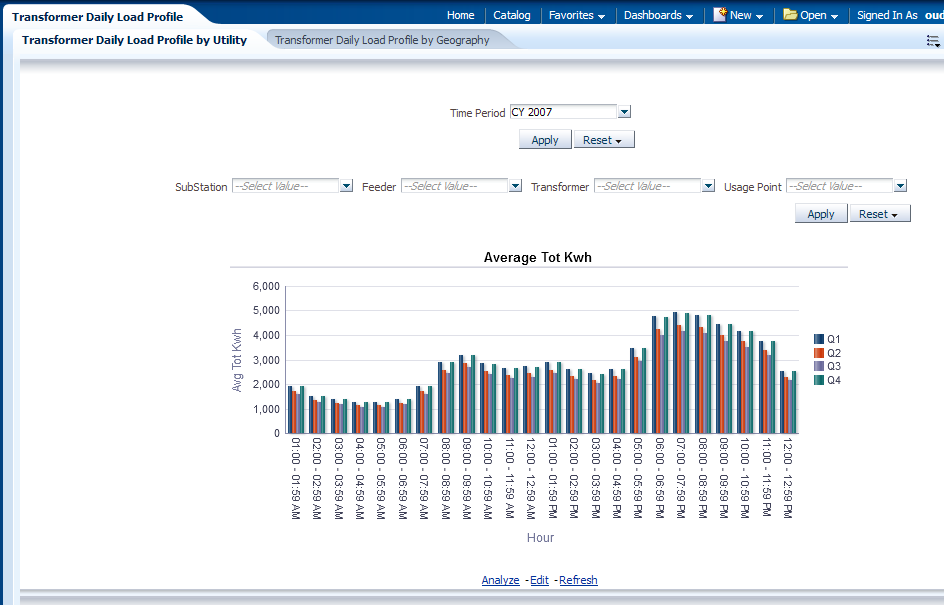Expand the Transformer dropdown arrow

[x=708, y=186]
